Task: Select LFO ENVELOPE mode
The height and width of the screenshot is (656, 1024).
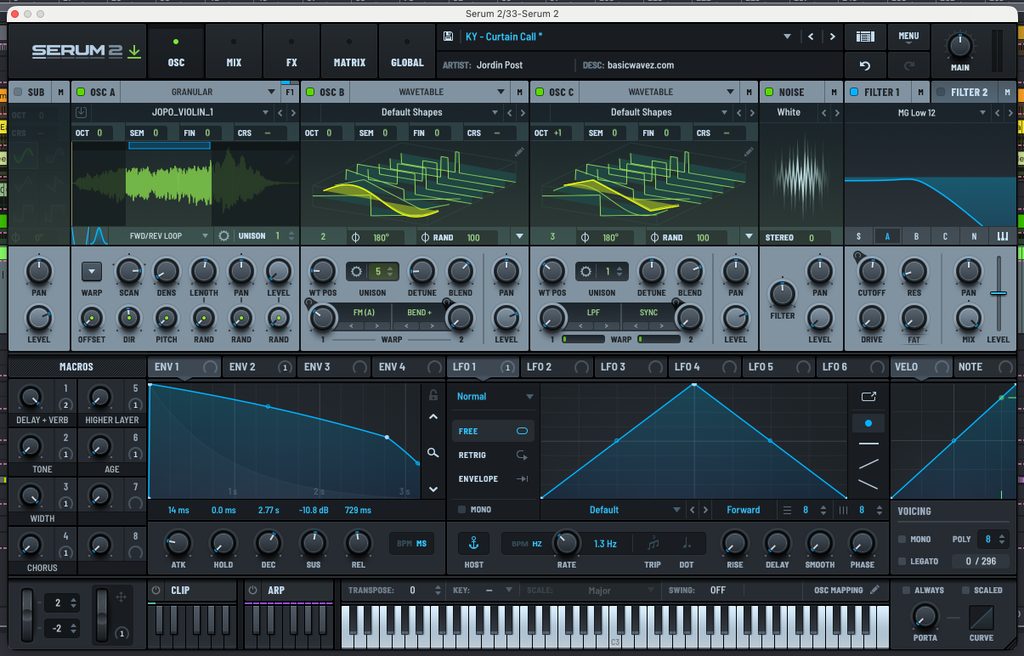Action: click(492, 479)
